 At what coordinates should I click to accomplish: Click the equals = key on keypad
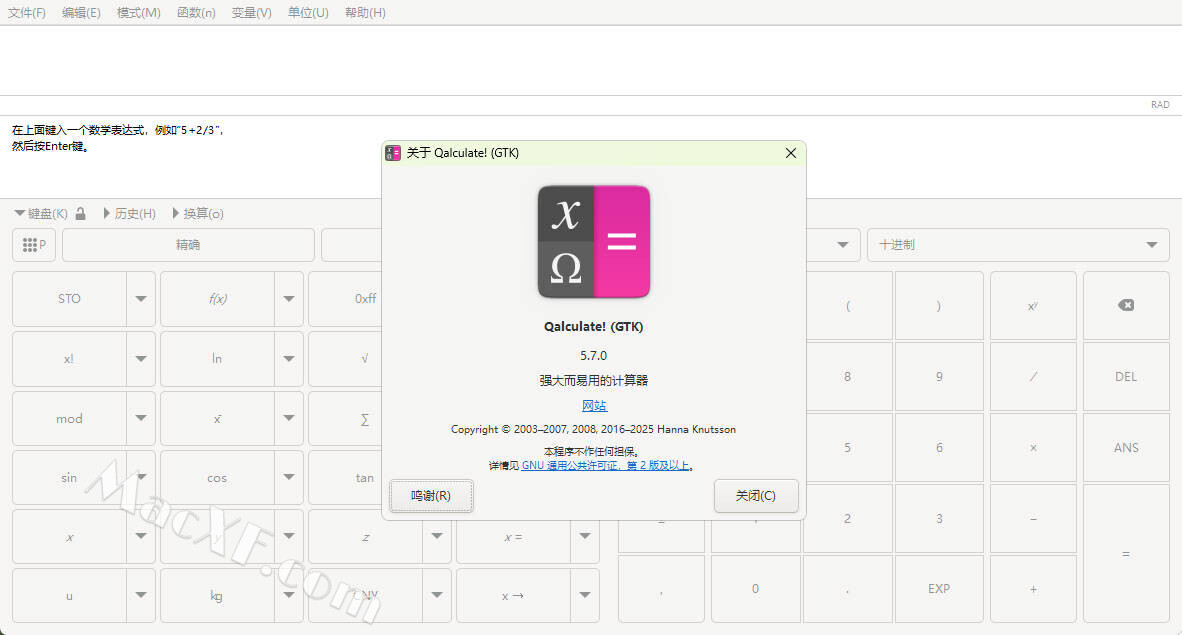[1125, 554]
